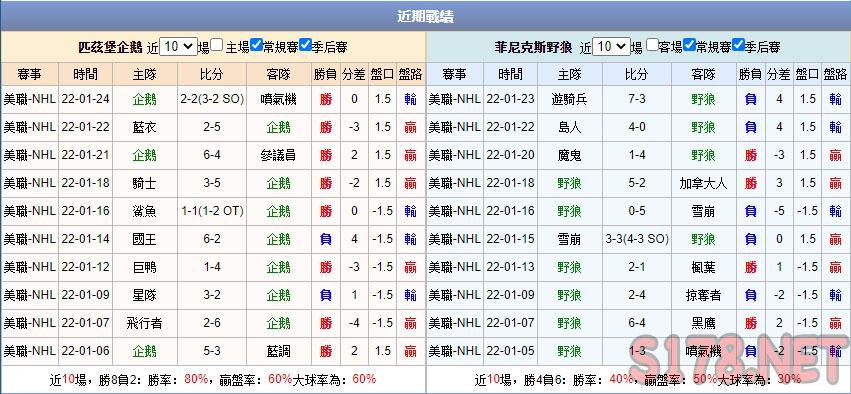851x394 pixels.
Task: Click 參議員 away team on 22-01-21 row
Action: (x=278, y=155)
